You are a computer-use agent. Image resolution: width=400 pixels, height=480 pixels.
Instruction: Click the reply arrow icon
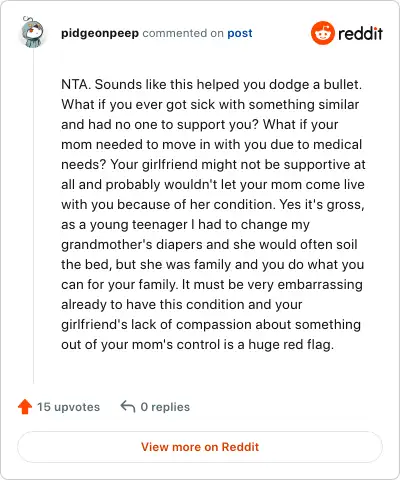click(128, 407)
